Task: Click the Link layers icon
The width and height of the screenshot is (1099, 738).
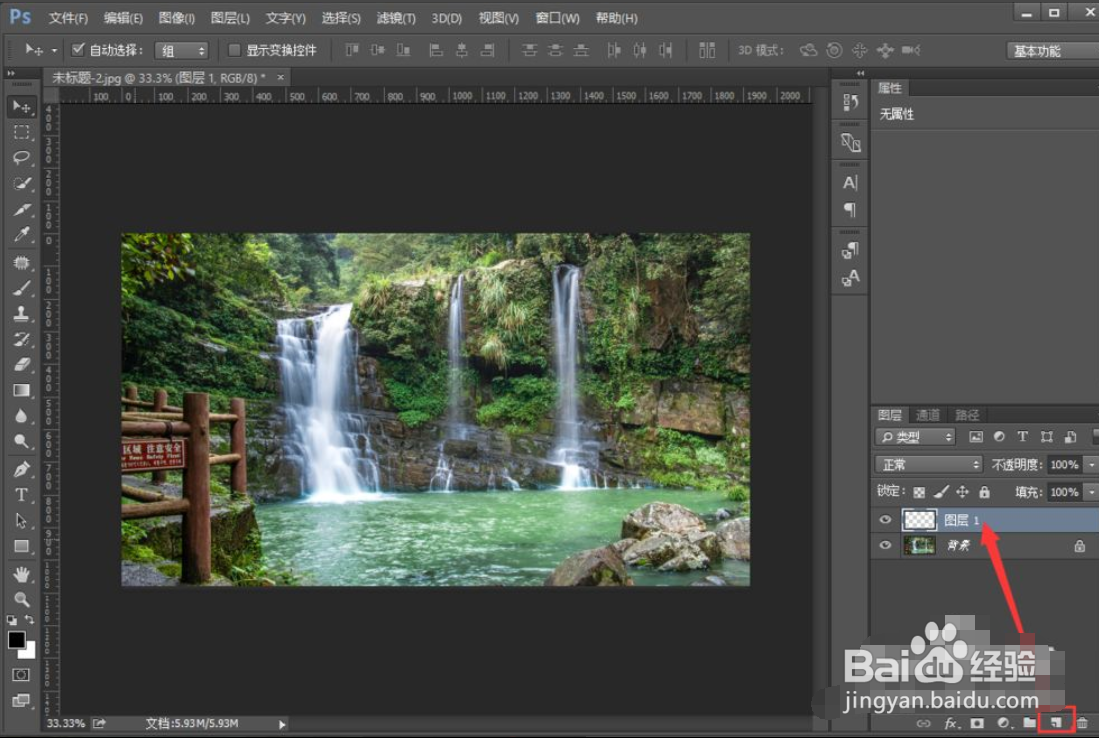Action: (x=924, y=723)
